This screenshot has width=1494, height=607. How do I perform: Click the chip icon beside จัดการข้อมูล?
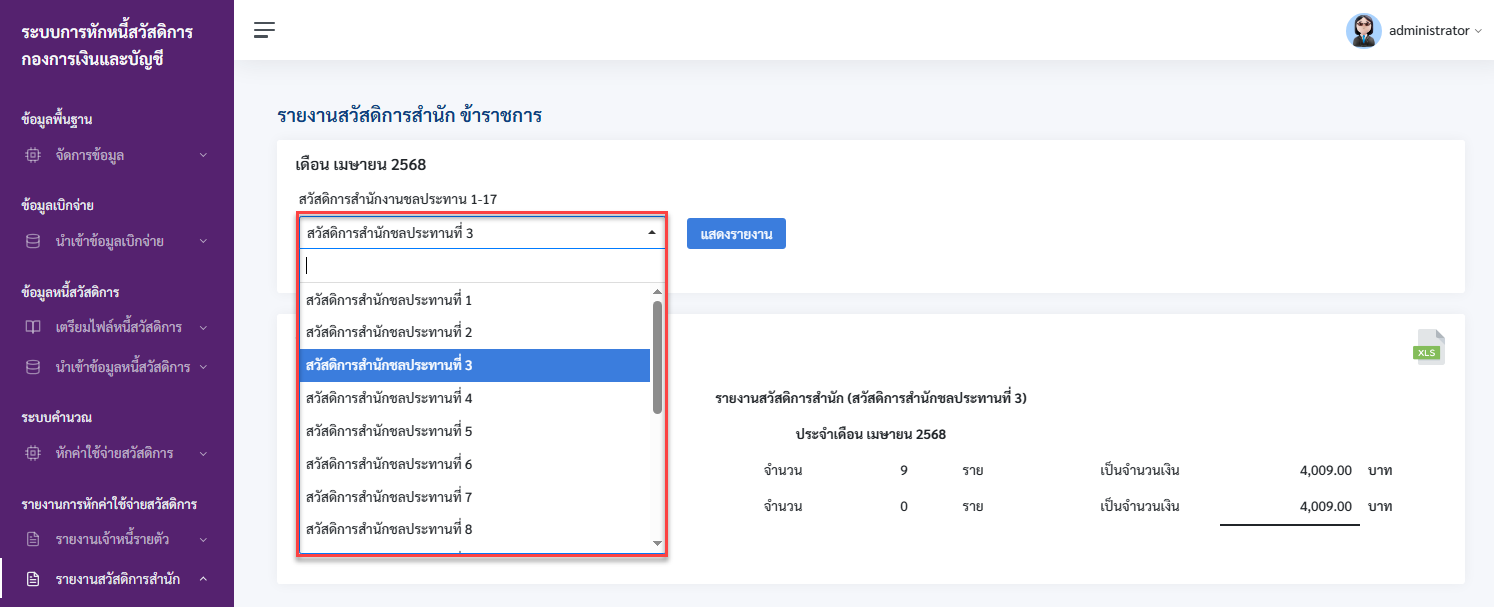point(33,155)
